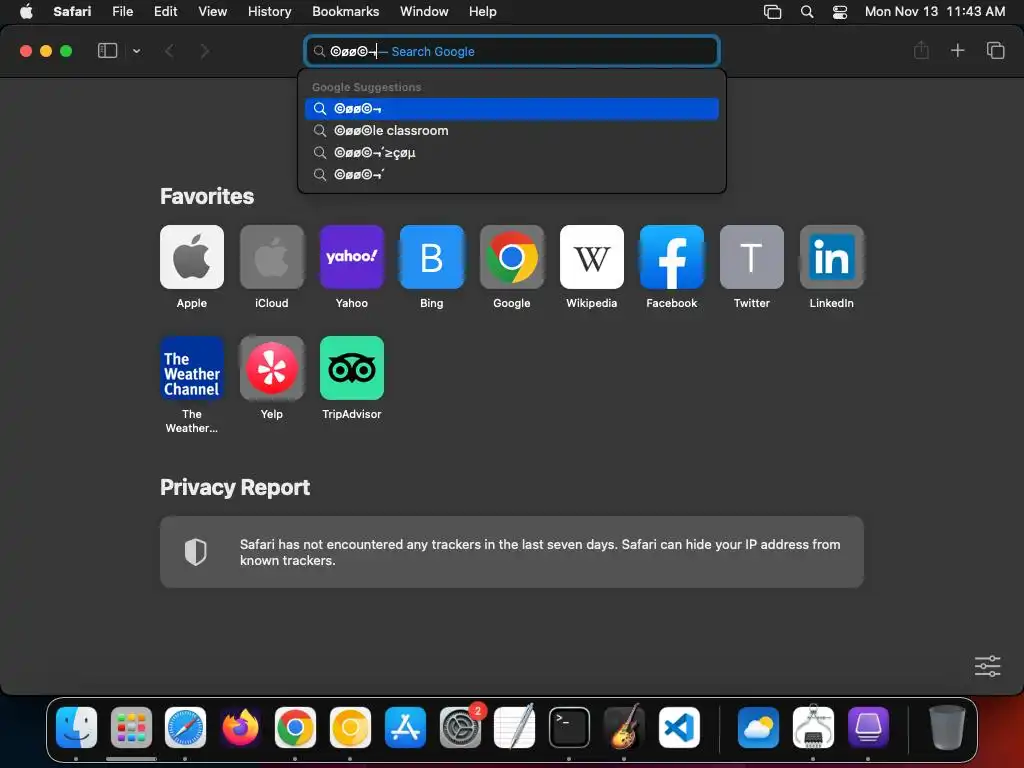The image size is (1024, 768).
Task: Click the date and time in menu bar
Action: [x=935, y=11]
